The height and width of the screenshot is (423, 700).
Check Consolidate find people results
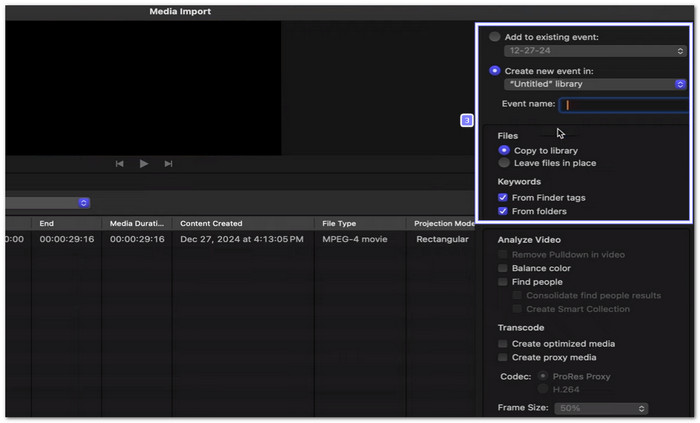[517, 295]
